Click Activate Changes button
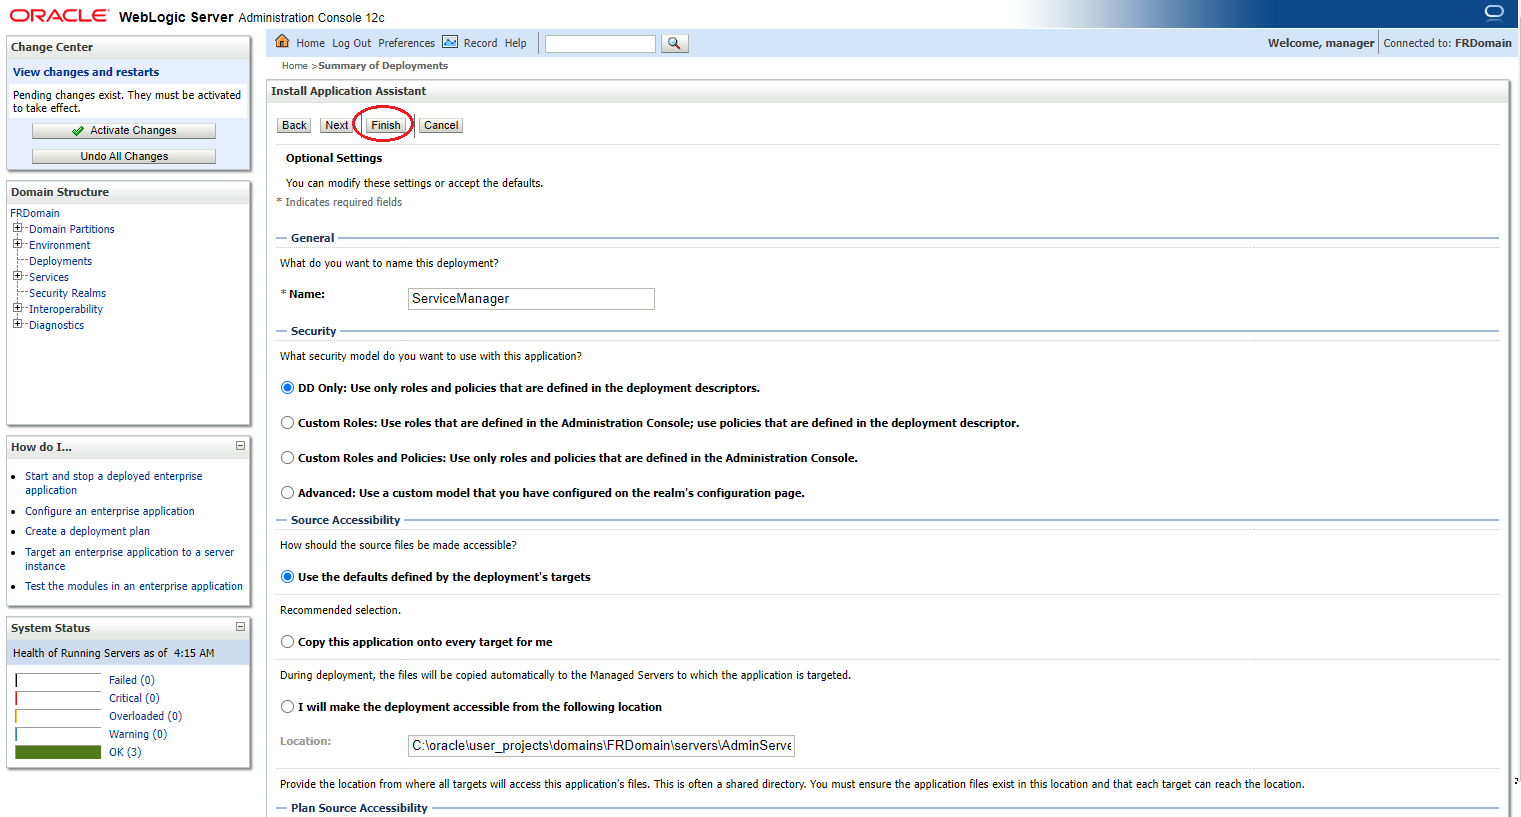 coord(124,131)
